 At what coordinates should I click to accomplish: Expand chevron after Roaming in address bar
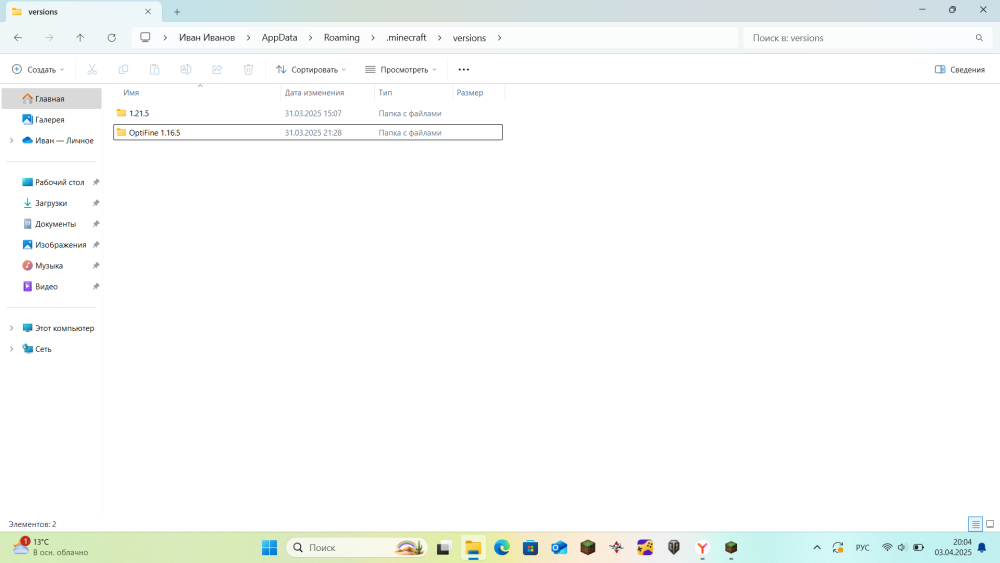tap(373, 38)
